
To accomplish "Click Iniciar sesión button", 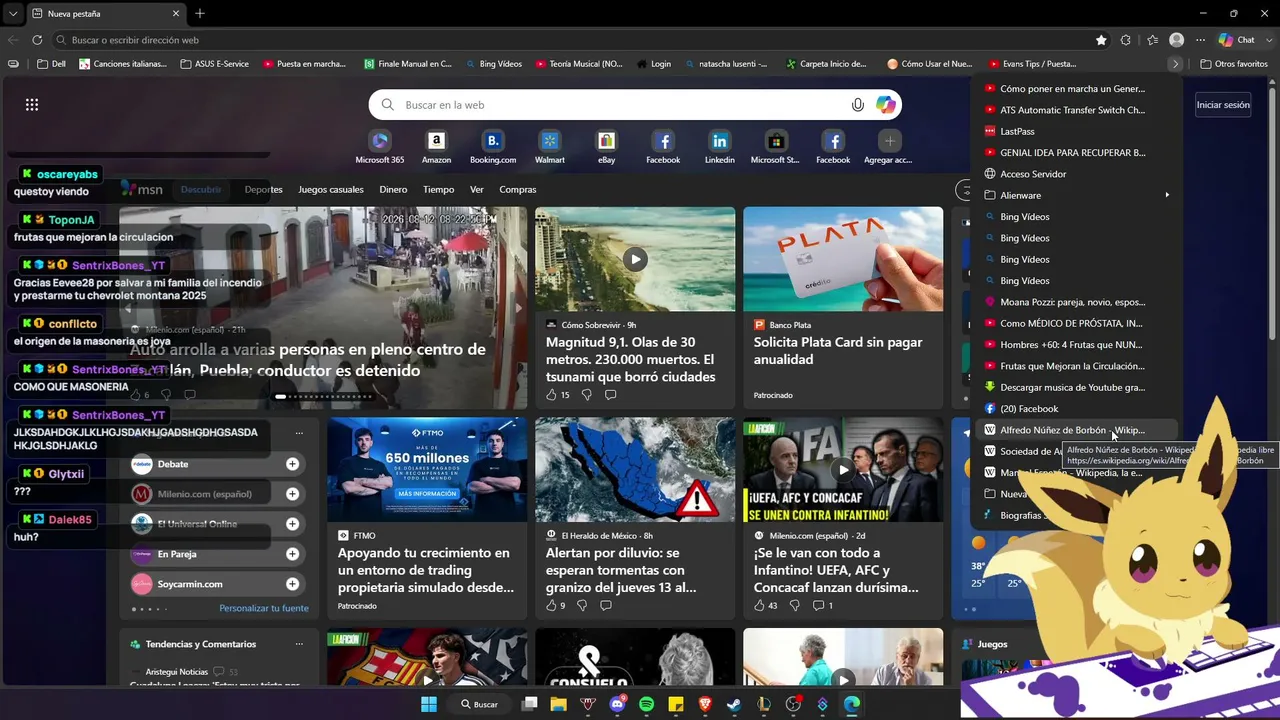I will (1223, 105).
